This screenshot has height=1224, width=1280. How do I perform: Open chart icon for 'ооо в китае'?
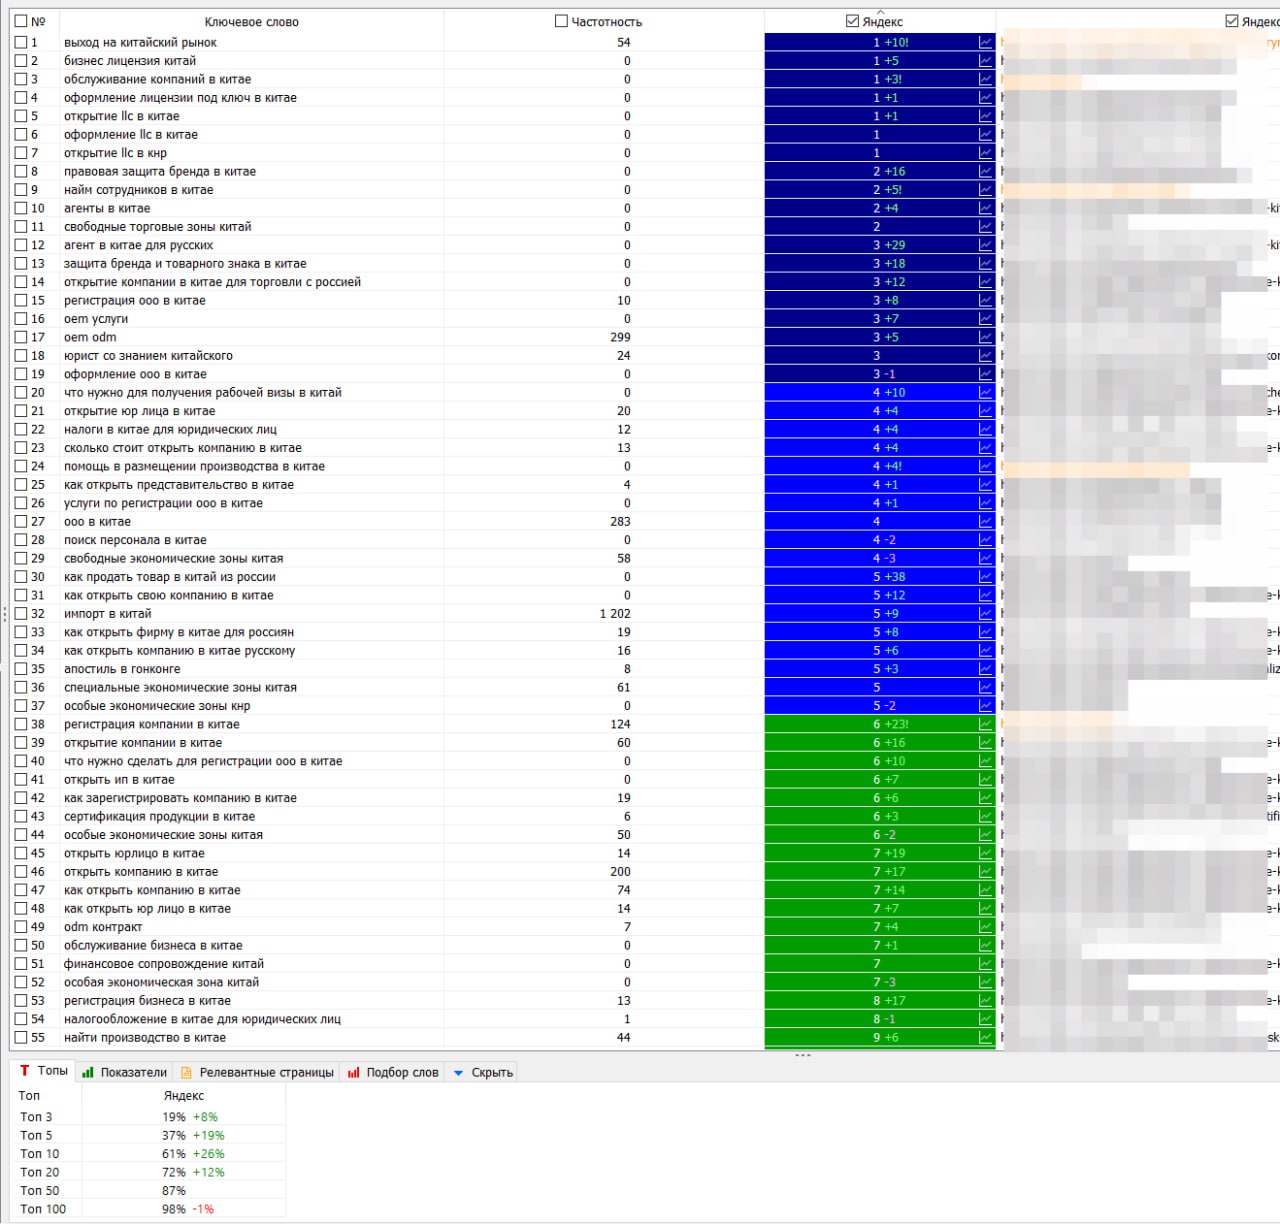985,522
